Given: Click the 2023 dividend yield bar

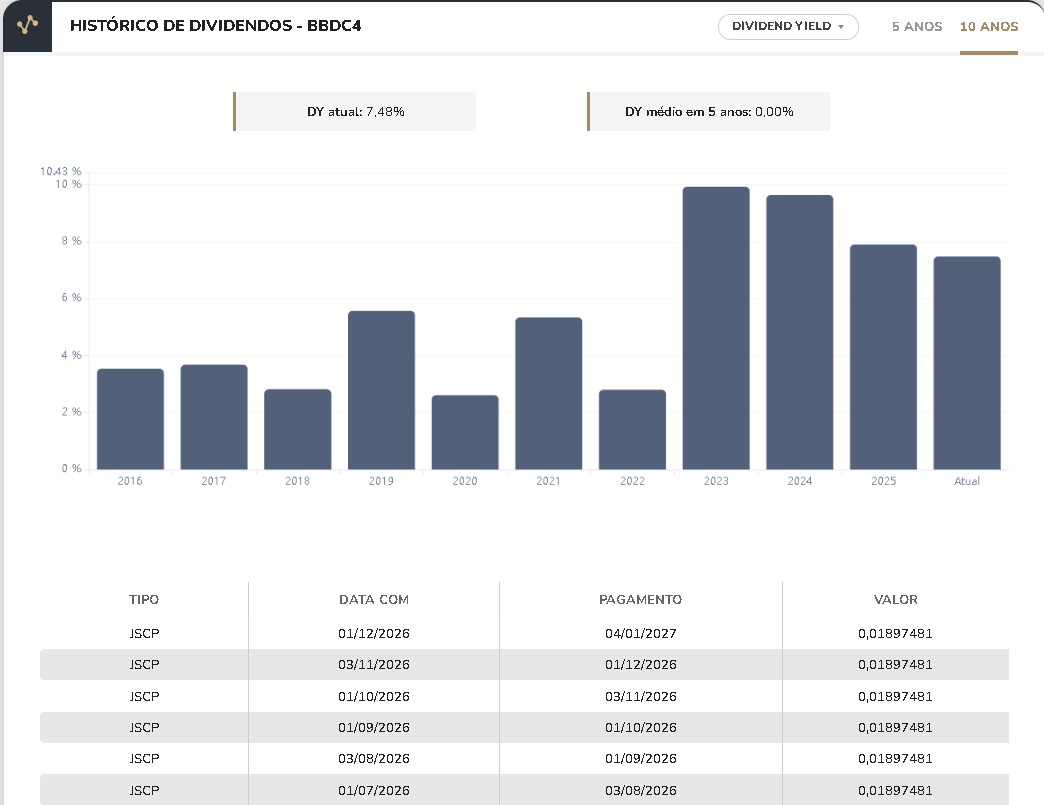Looking at the screenshot, I should (716, 328).
